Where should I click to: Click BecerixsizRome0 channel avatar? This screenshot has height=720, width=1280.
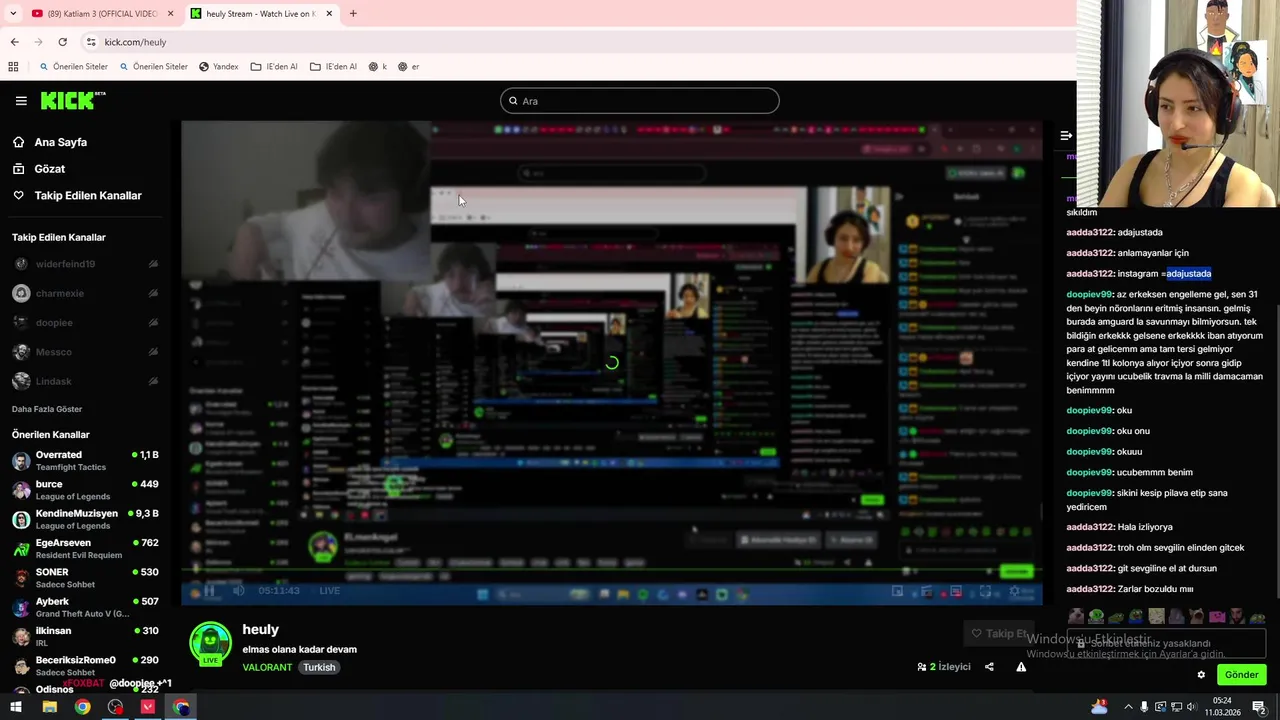(21, 666)
